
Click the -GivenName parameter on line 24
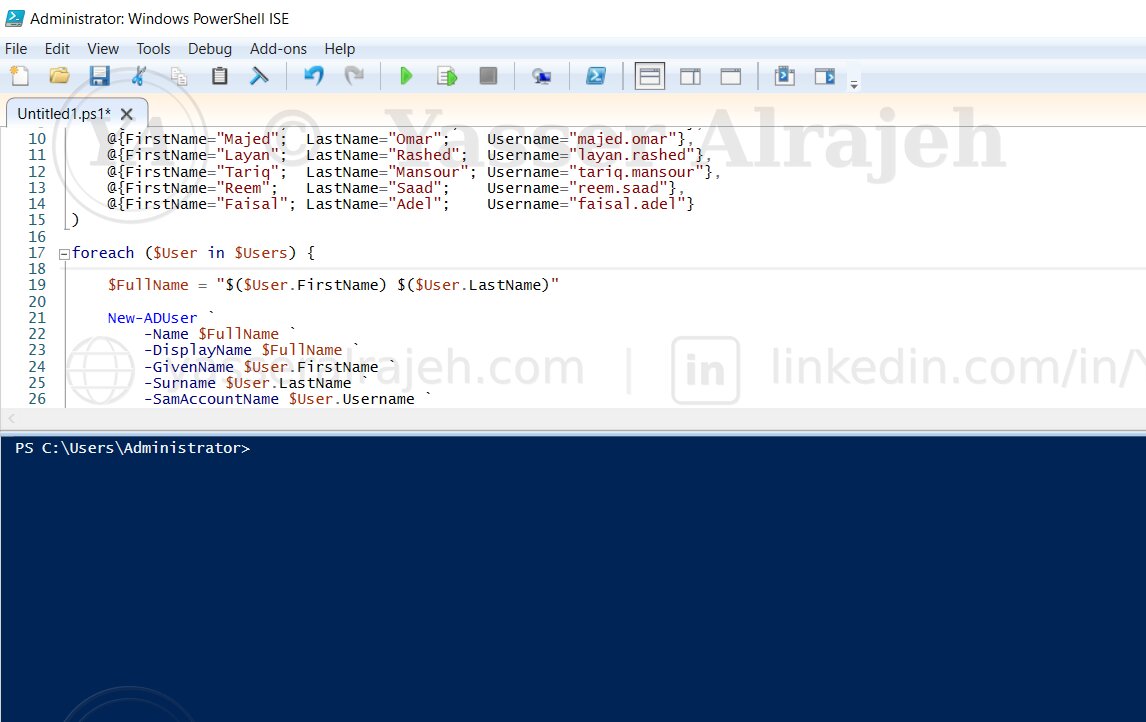[189, 367]
